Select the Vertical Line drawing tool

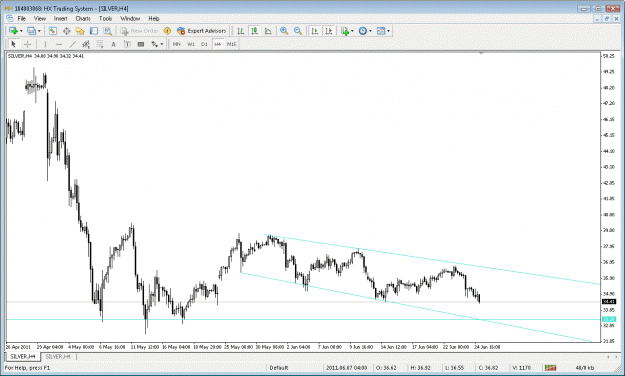45,44
